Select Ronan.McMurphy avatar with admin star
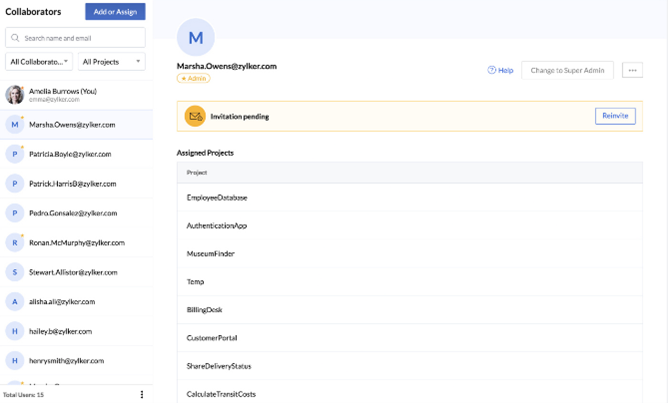Viewport: 668px width, 403px height. coord(15,242)
